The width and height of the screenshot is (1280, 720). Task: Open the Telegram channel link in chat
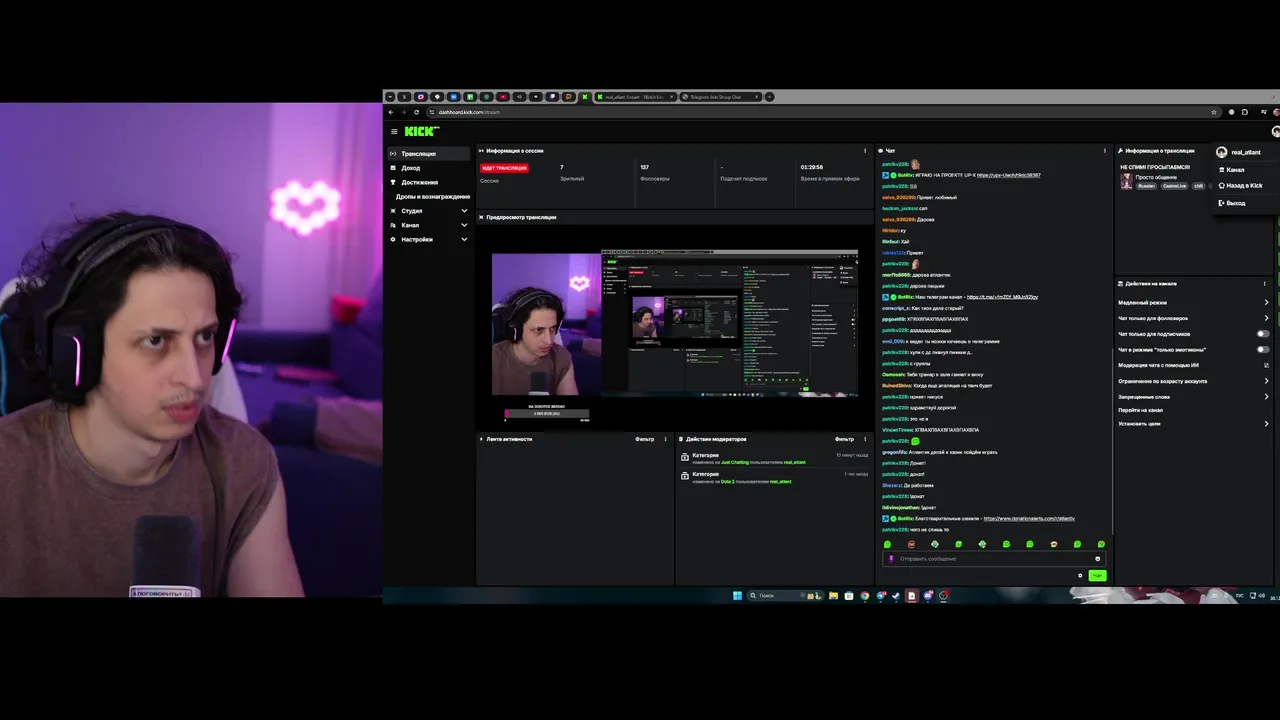[1002, 297]
